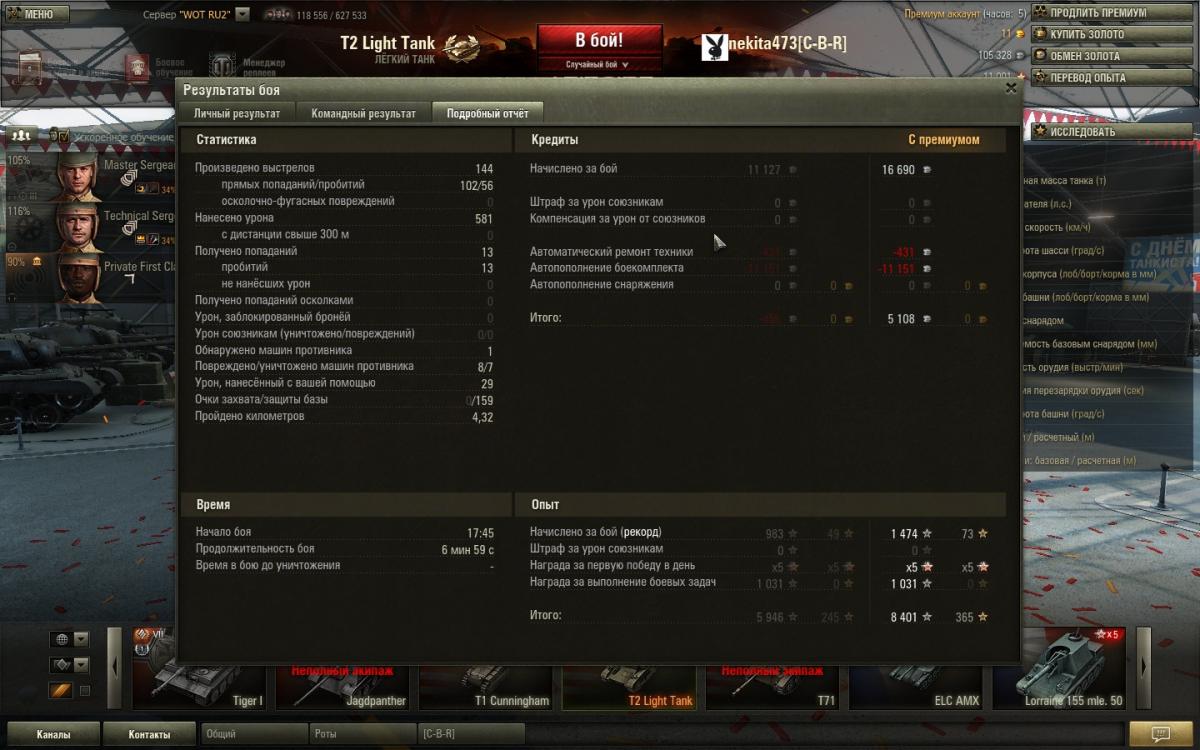Open the chat speech-bubble icon bottom right

coord(1160,734)
